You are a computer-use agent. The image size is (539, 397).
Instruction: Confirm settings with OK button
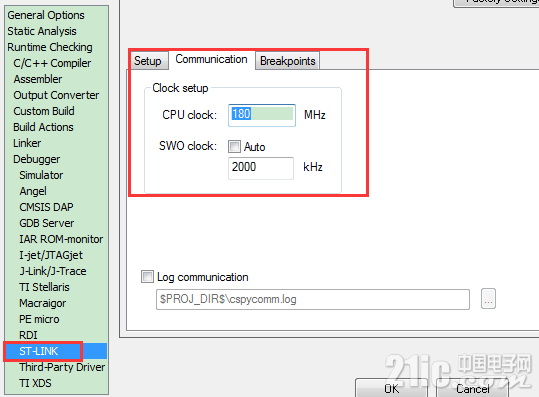391,388
